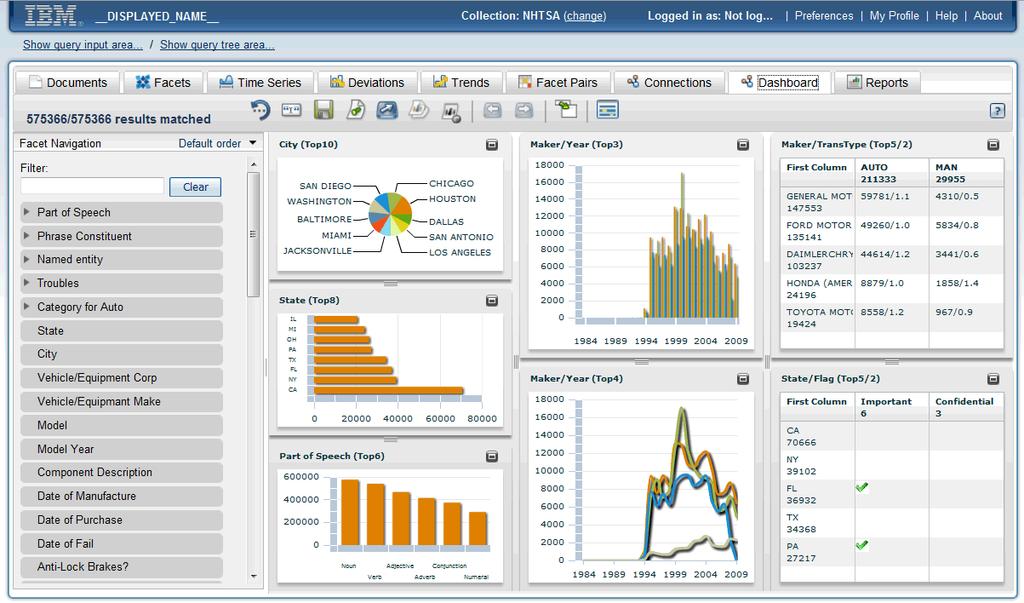Screen dimensions: 1024x603
Task: Click Show query tree area link
Action: tap(217, 45)
